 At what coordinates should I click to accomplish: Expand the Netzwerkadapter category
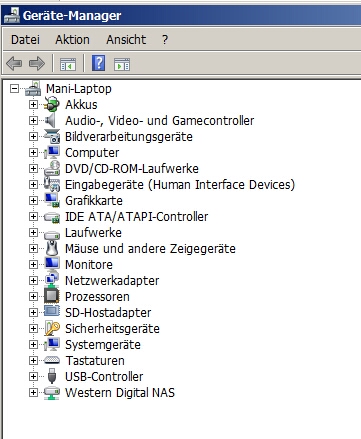(33, 281)
